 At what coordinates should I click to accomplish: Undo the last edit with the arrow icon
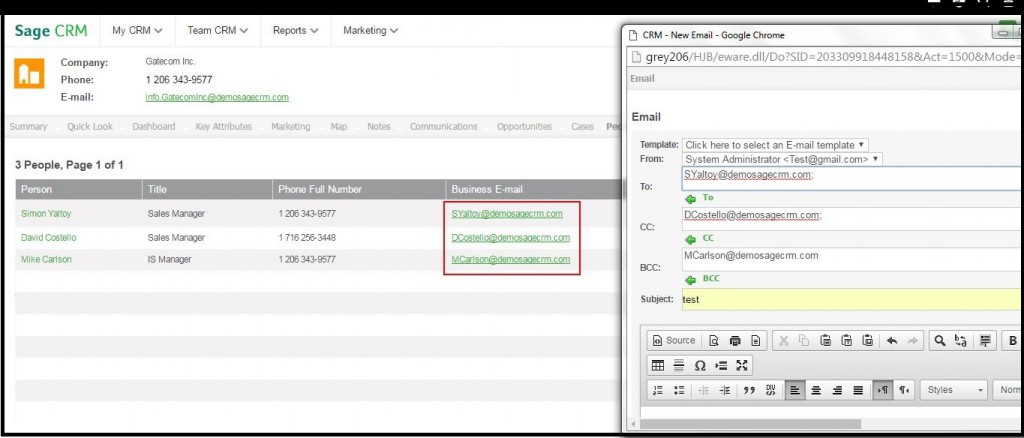tap(892, 341)
